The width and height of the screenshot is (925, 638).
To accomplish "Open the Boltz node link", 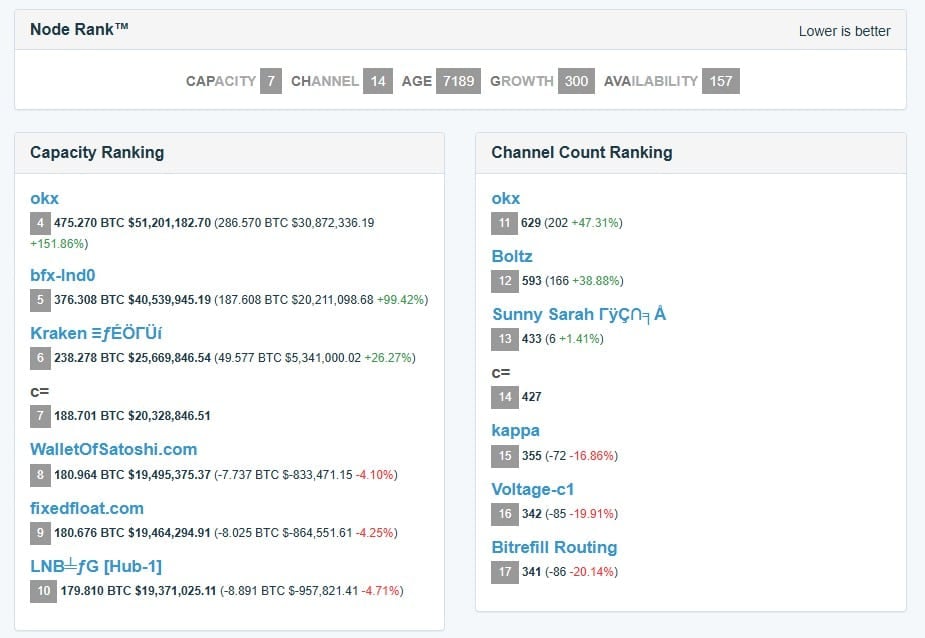I will [x=511, y=256].
